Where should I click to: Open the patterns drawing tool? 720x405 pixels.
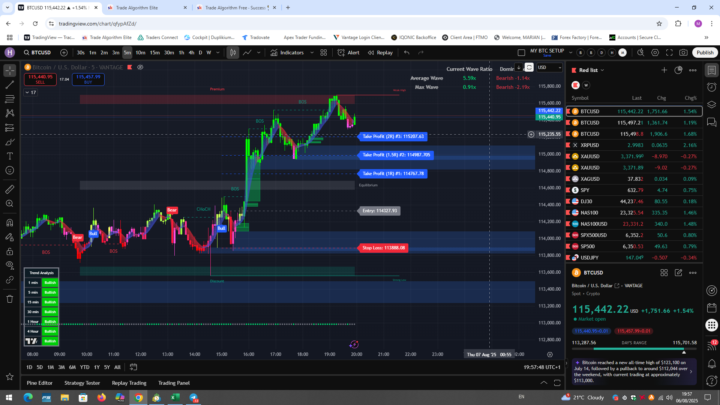coord(10,113)
